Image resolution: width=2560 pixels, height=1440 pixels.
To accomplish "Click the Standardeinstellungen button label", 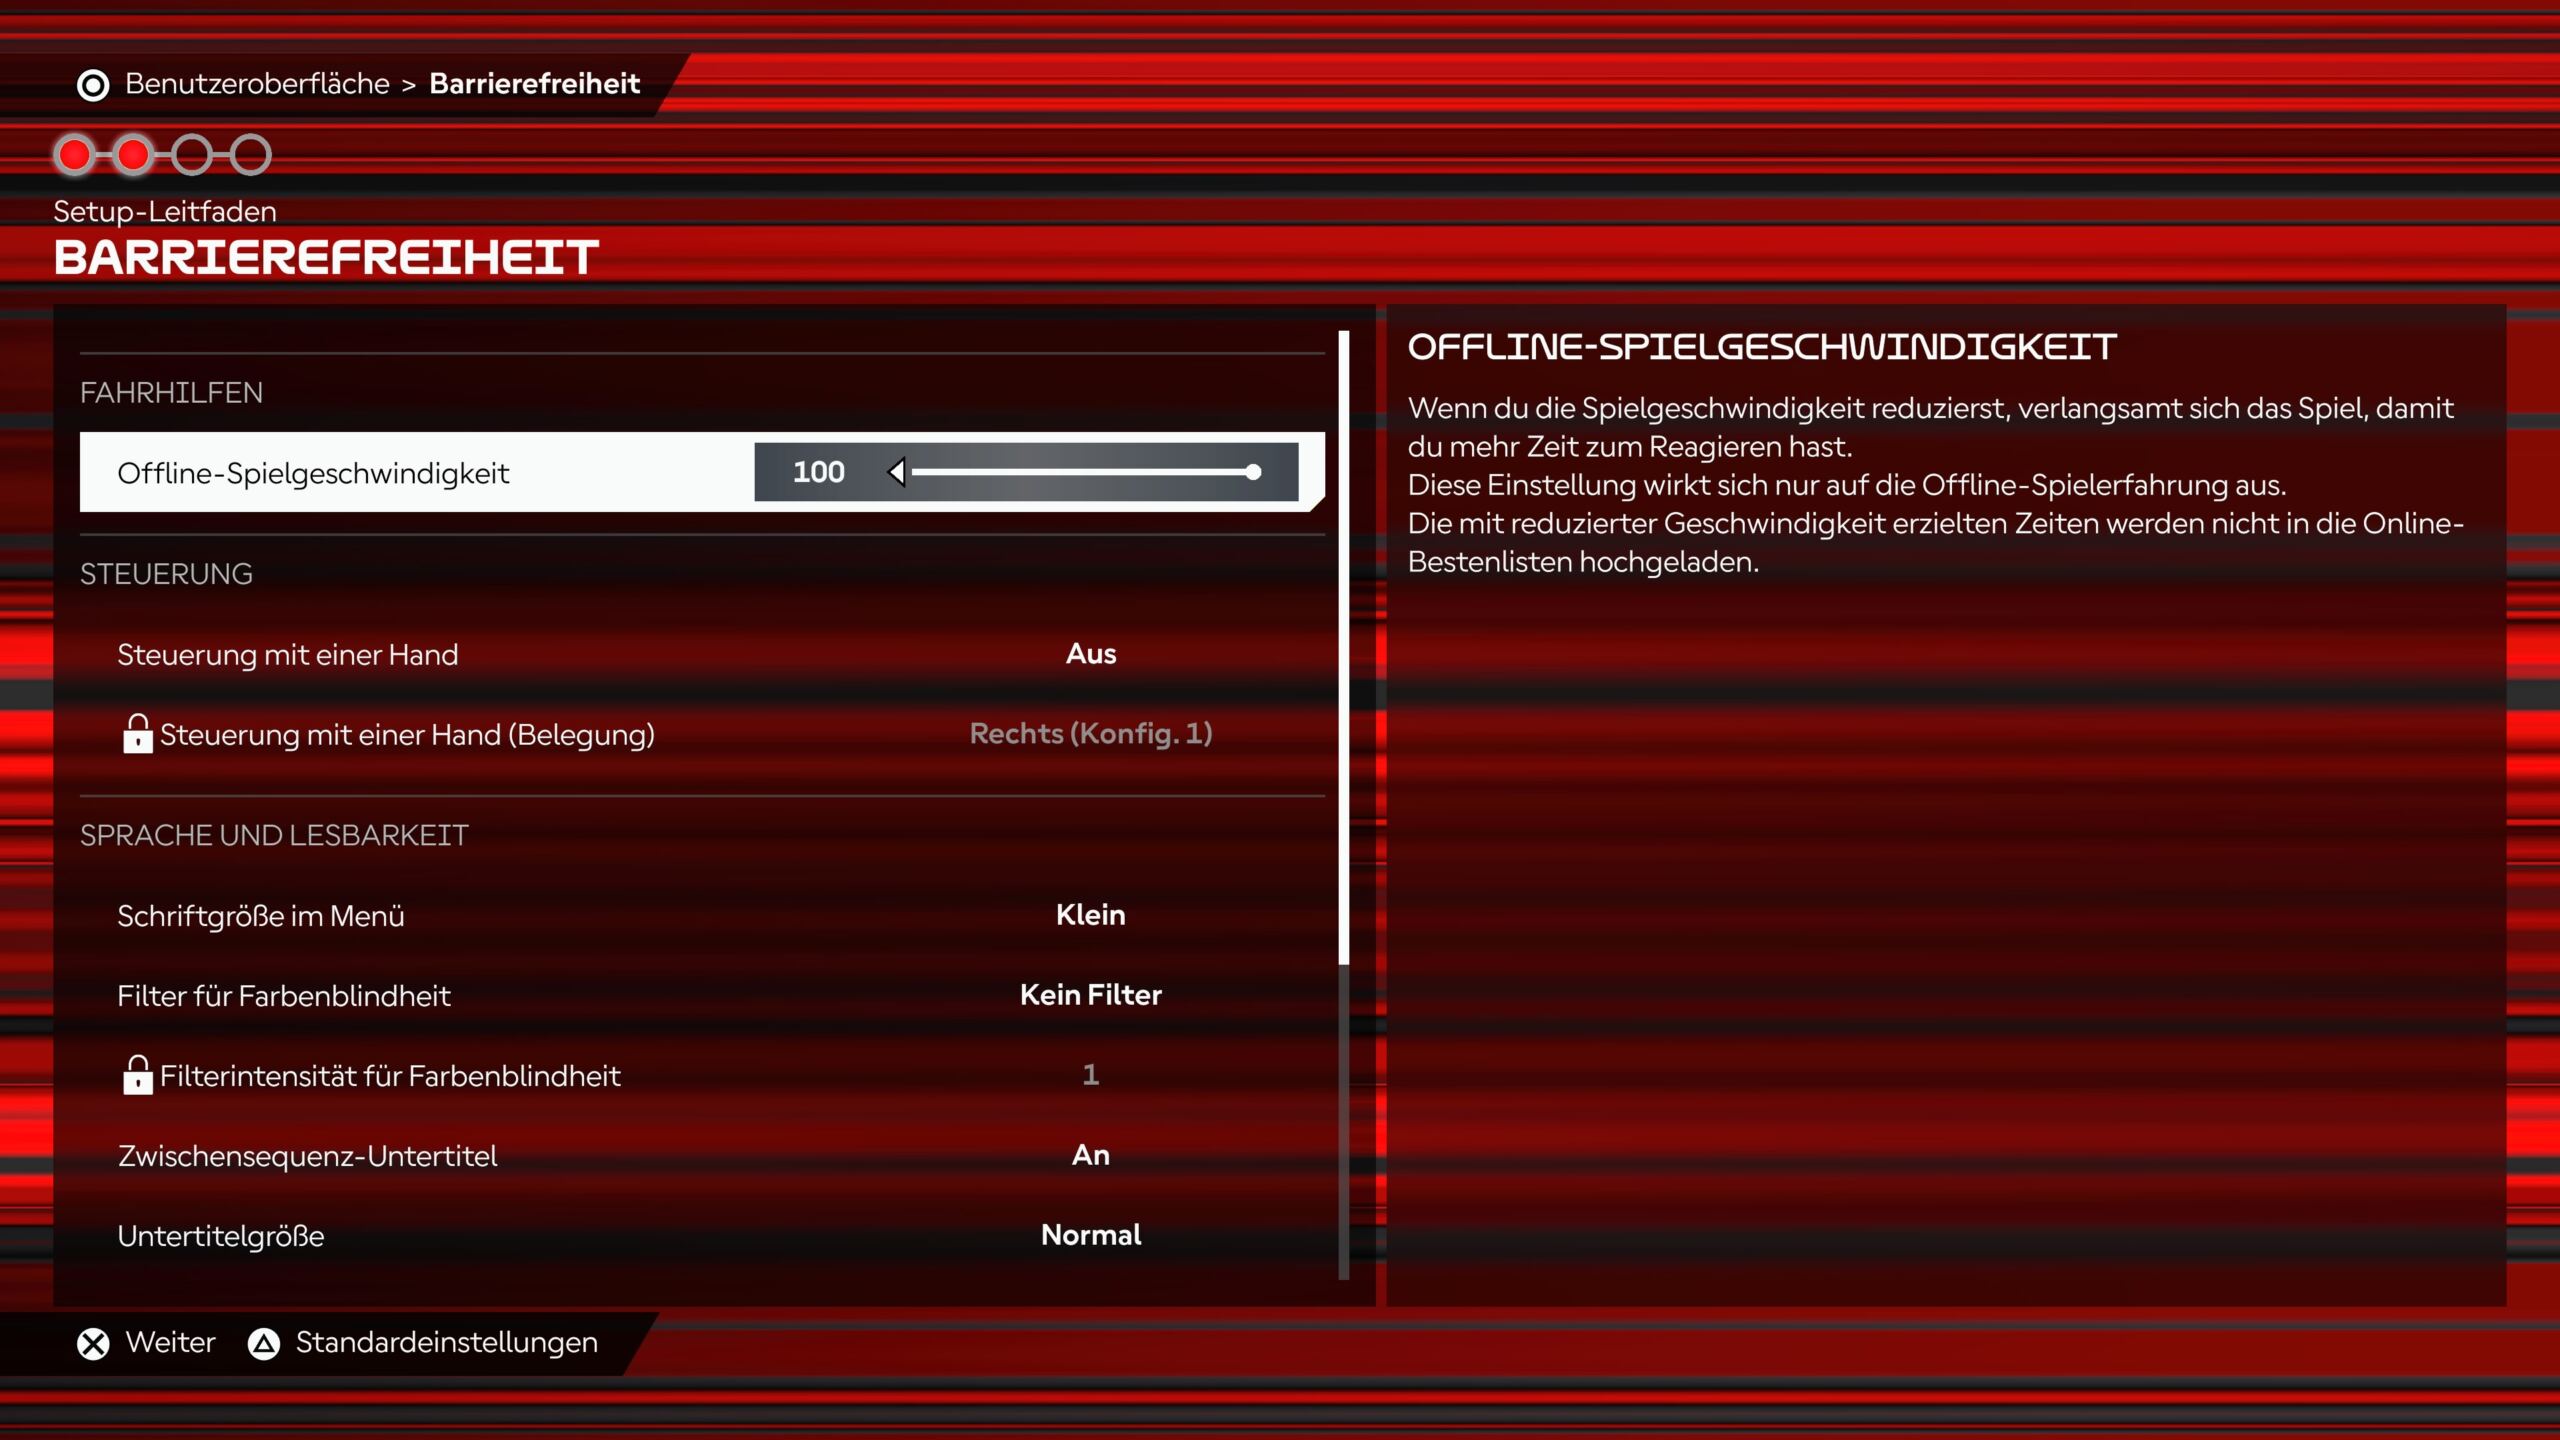I will pos(446,1342).
